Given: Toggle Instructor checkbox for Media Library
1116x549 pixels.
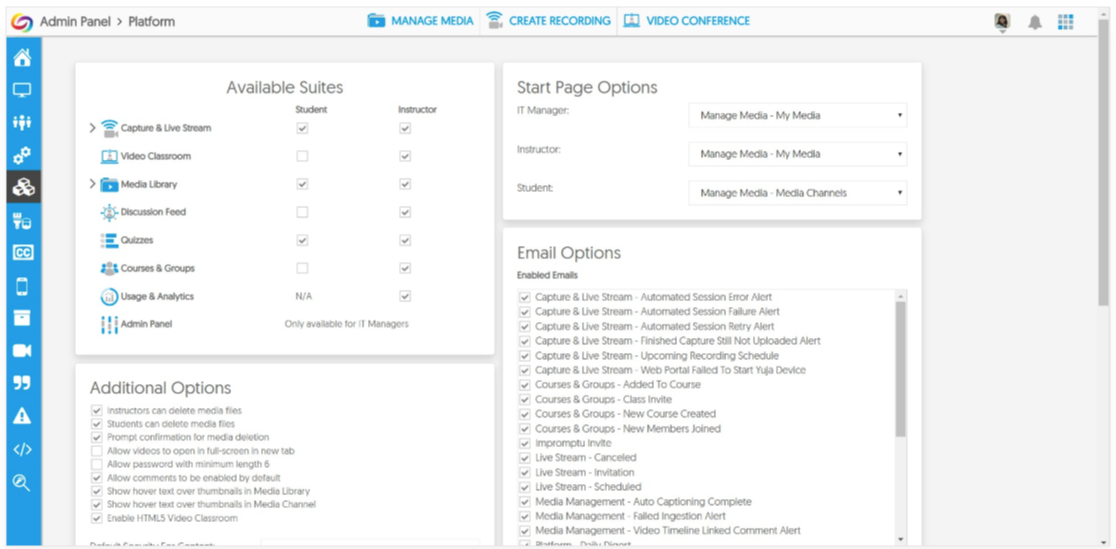Looking at the screenshot, I should coord(405,184).
